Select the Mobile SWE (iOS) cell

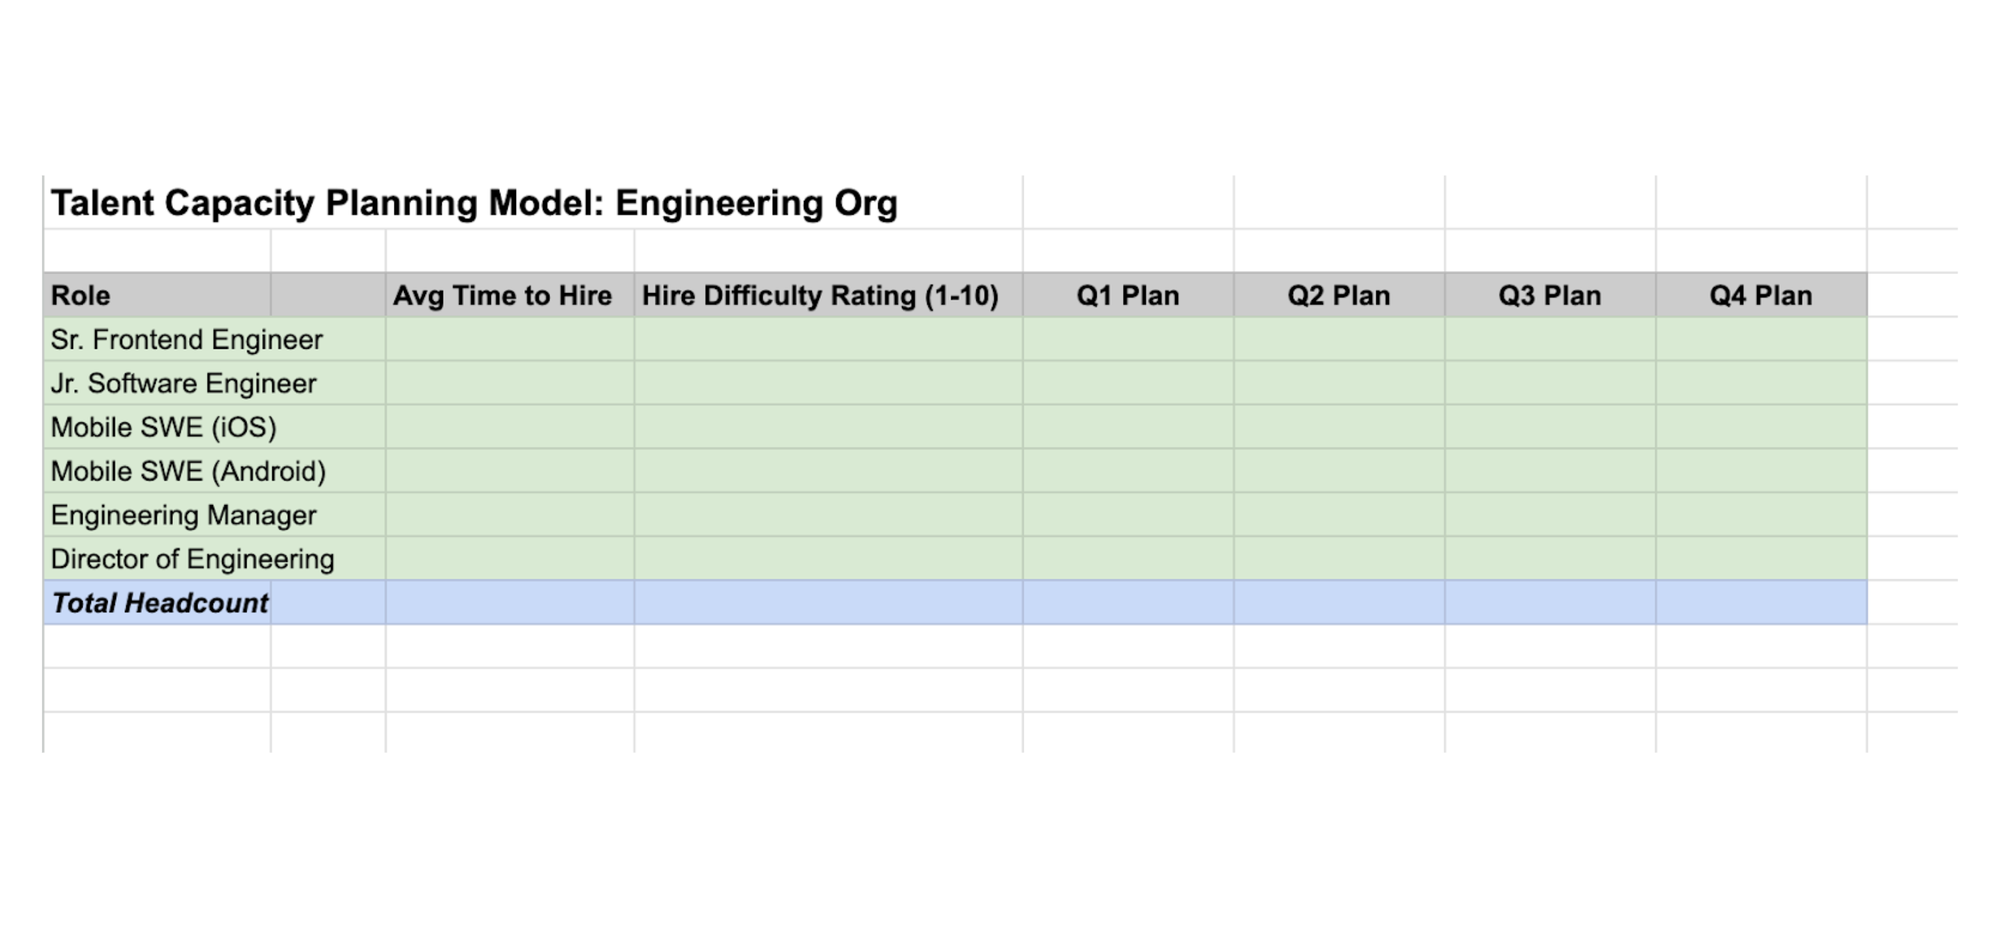(x=164, y=428)
